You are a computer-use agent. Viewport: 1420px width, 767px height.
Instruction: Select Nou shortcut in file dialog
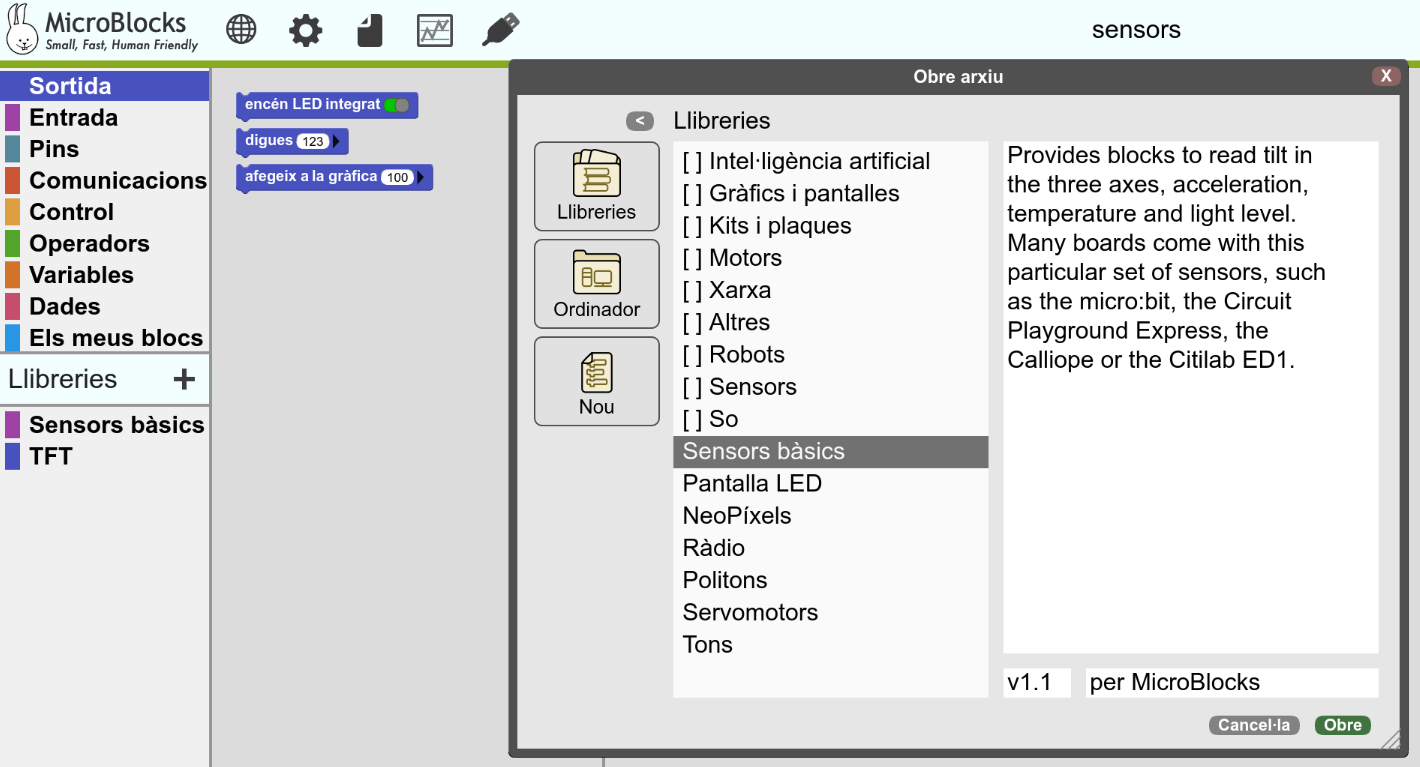(x=597, y=381)
